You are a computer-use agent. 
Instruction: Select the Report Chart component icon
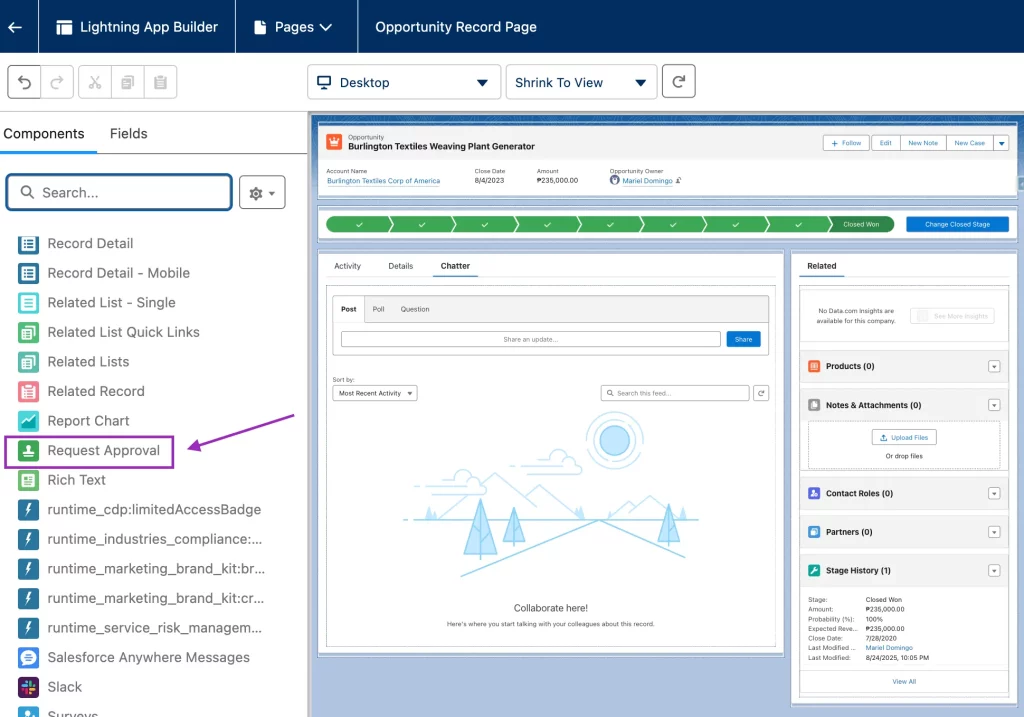[29, 421]
